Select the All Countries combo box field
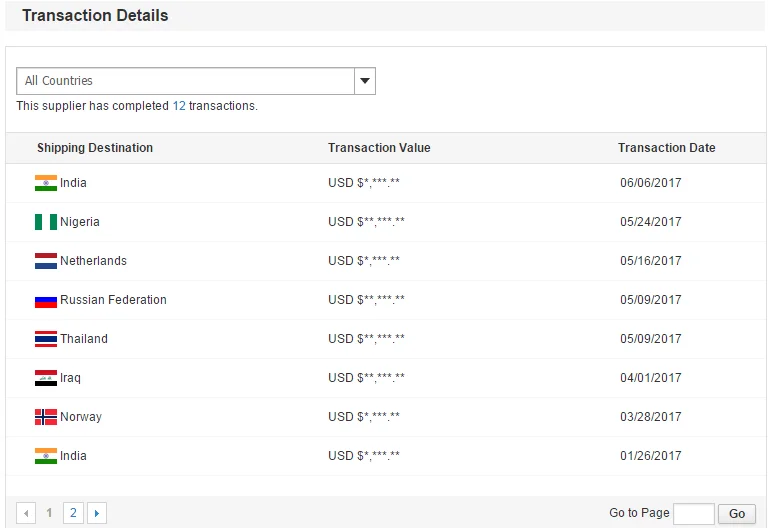773x528 pixels. pos(196,81)
